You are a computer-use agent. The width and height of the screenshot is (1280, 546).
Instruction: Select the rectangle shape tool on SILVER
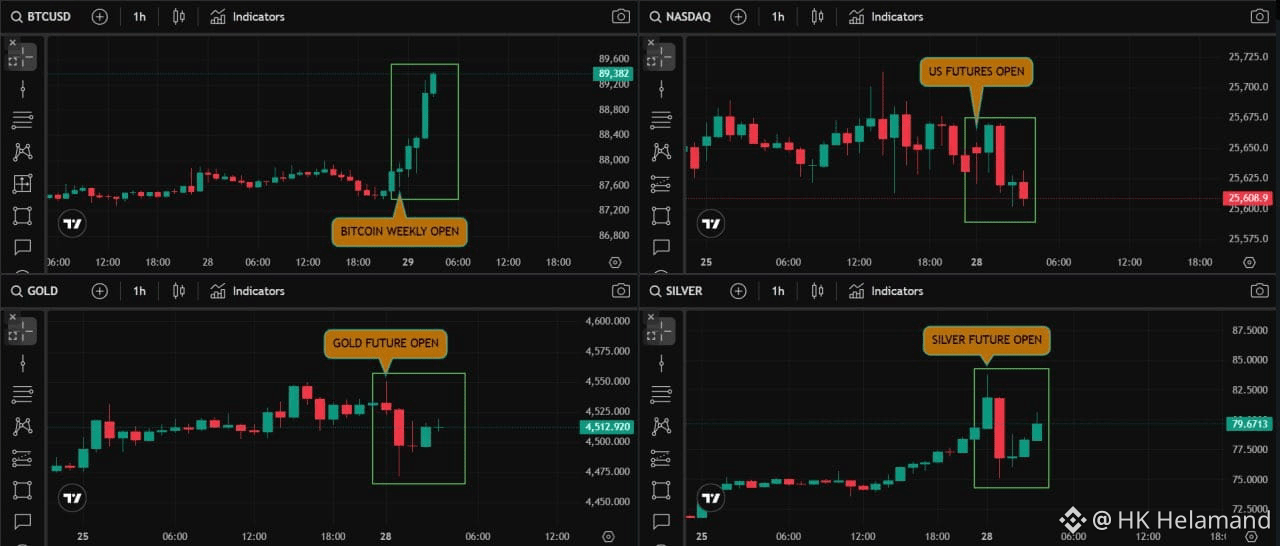[x=660, y=490]
